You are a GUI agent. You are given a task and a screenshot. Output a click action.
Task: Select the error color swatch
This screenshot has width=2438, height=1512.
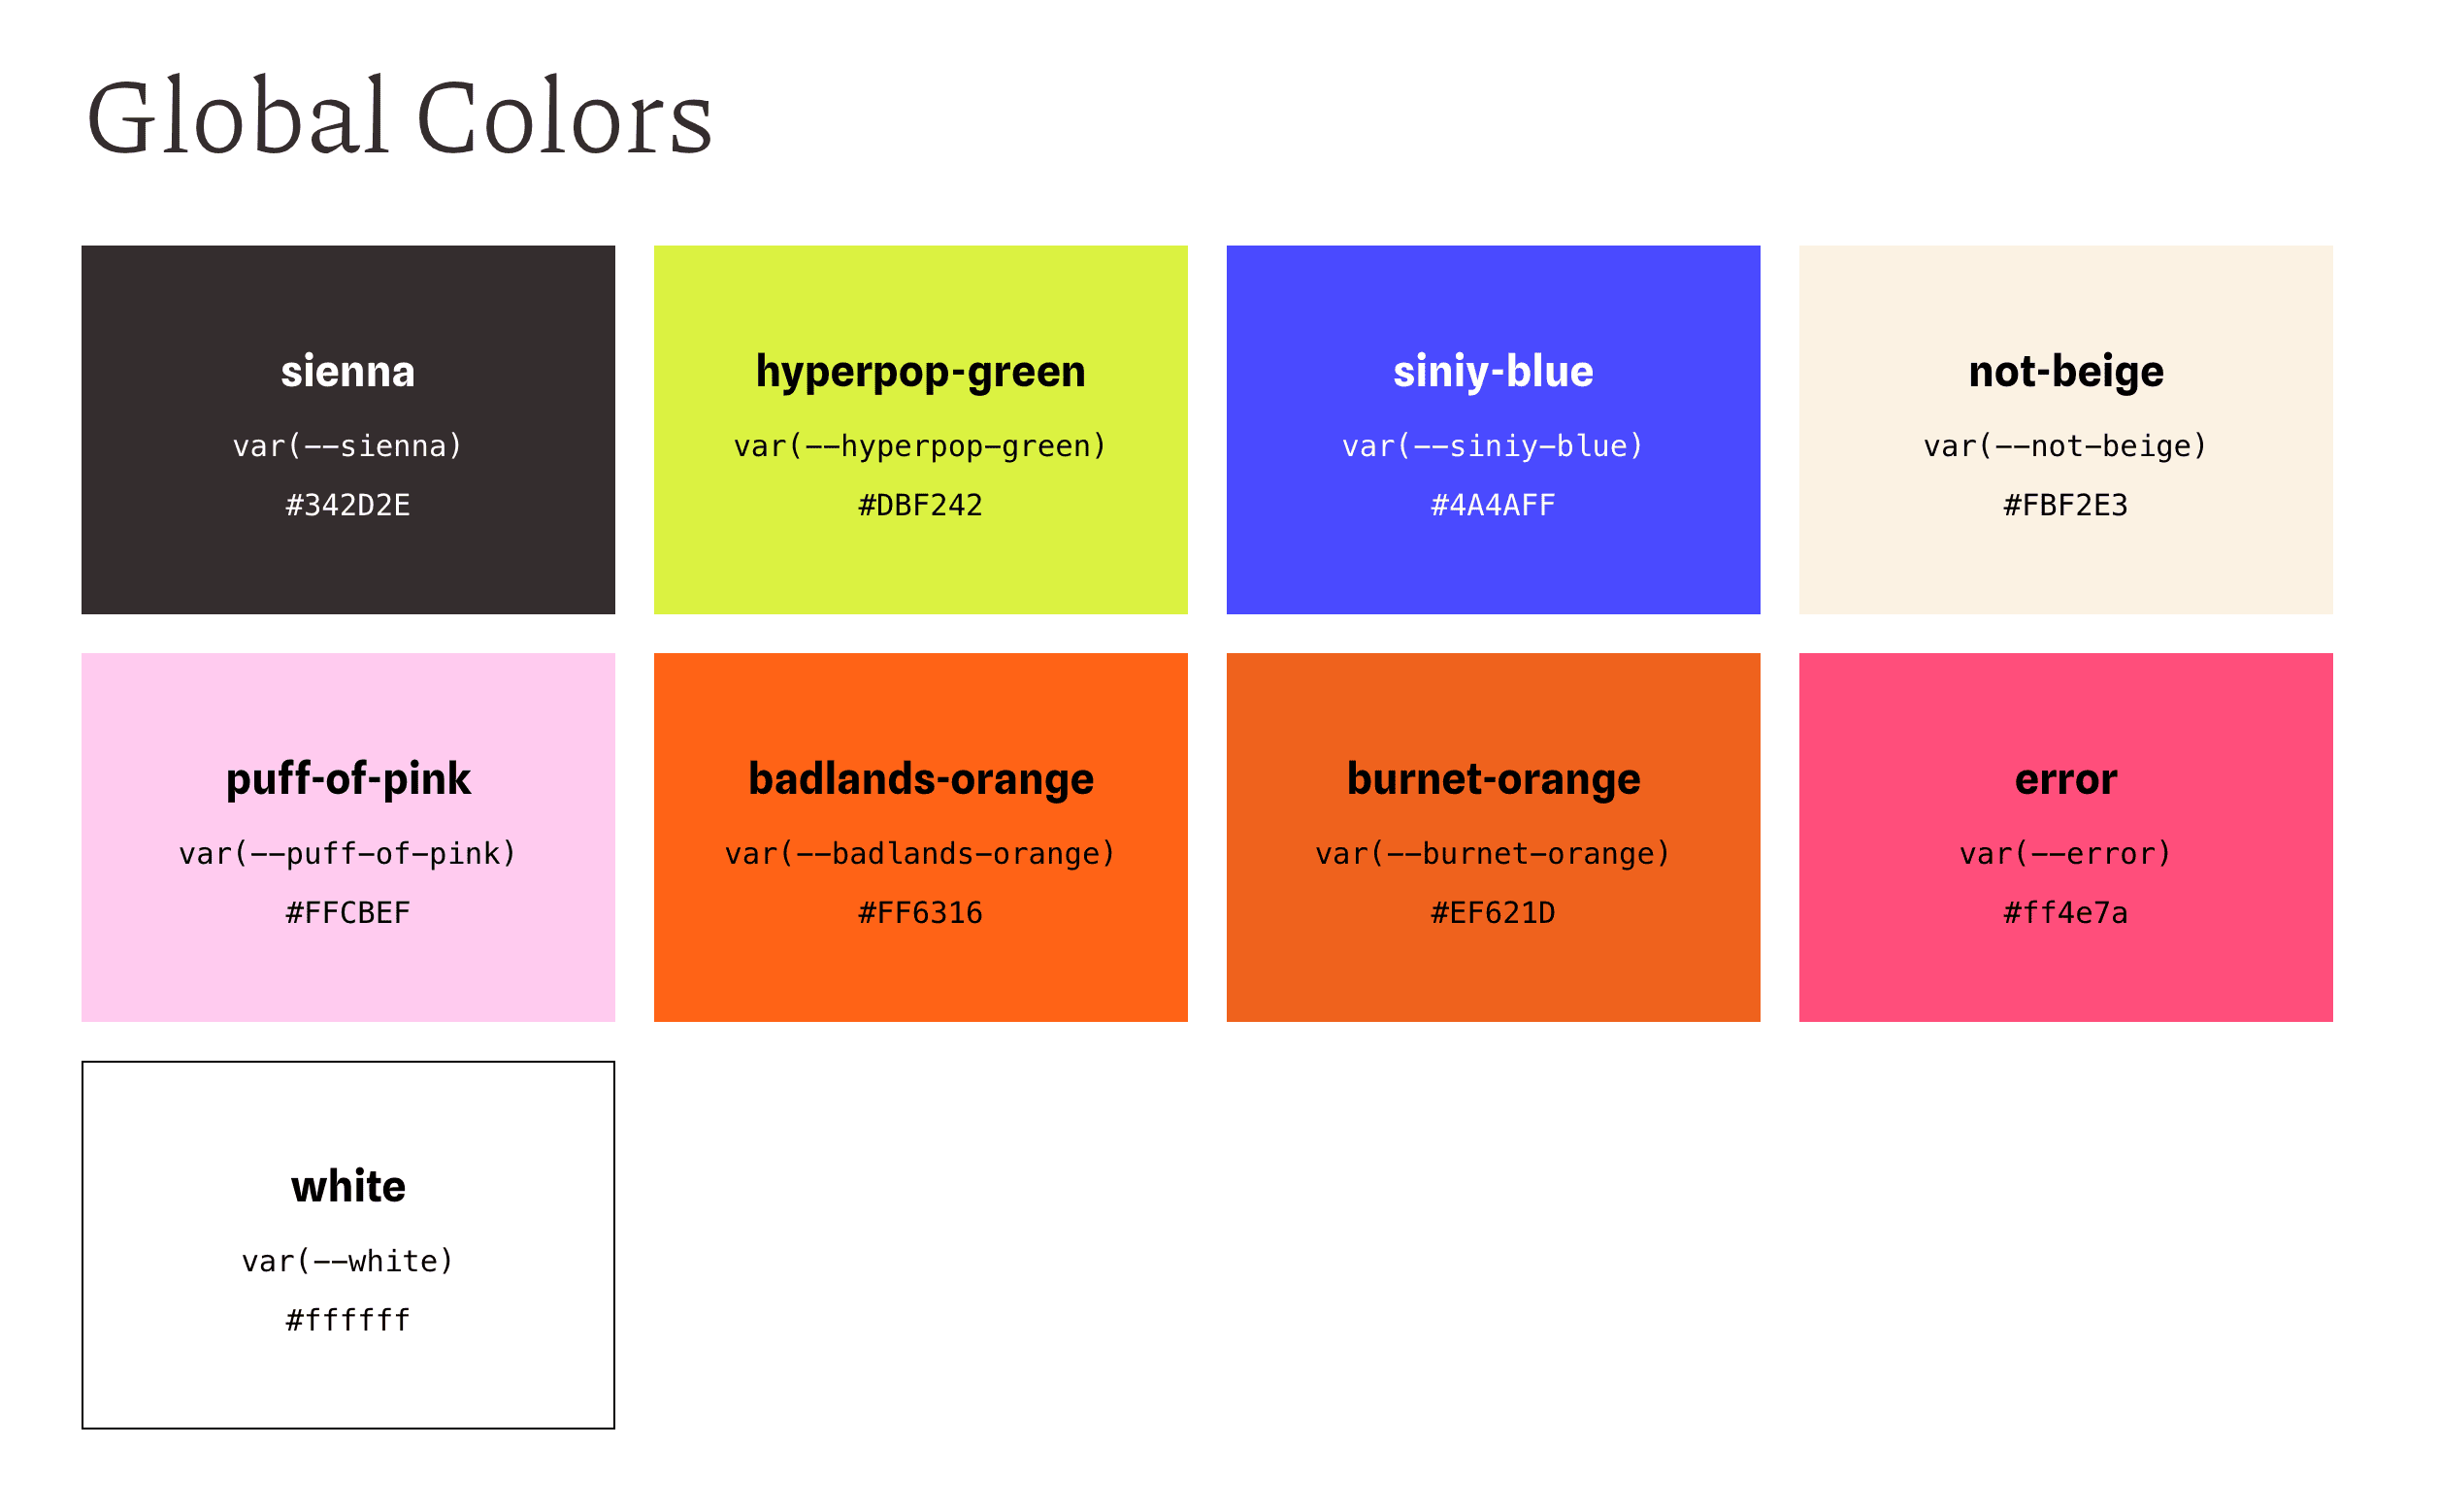pos(2066,837)
